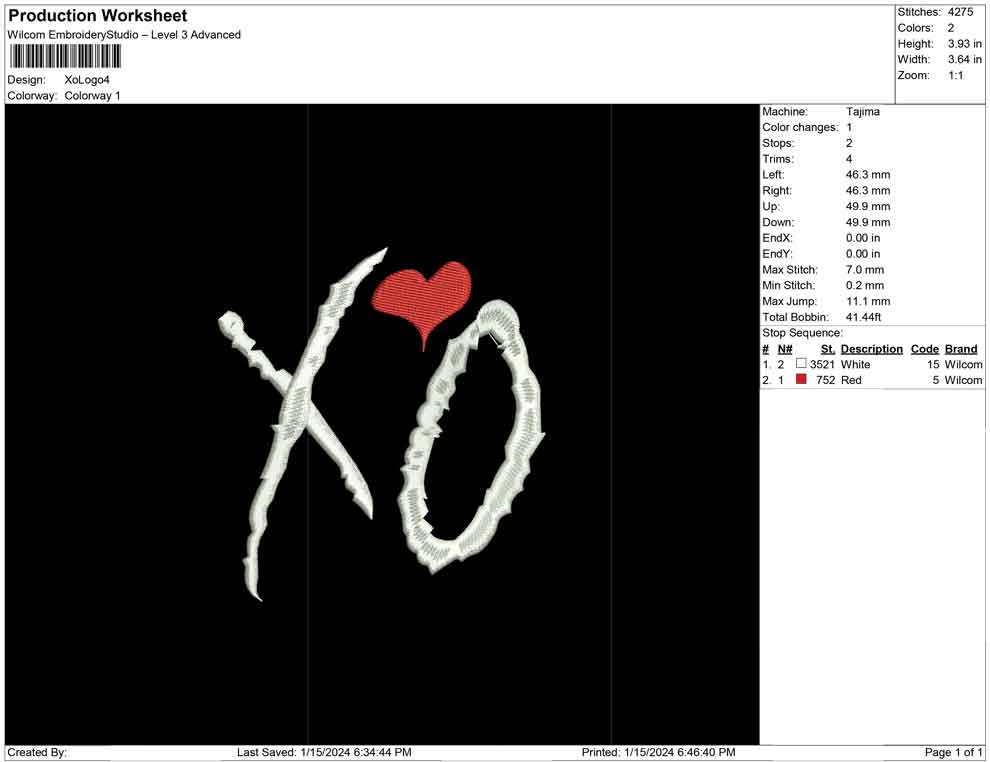This screenshot has width=990, height=762.
Task: Click the 'Stops:' label
Action: coord(778,143)
